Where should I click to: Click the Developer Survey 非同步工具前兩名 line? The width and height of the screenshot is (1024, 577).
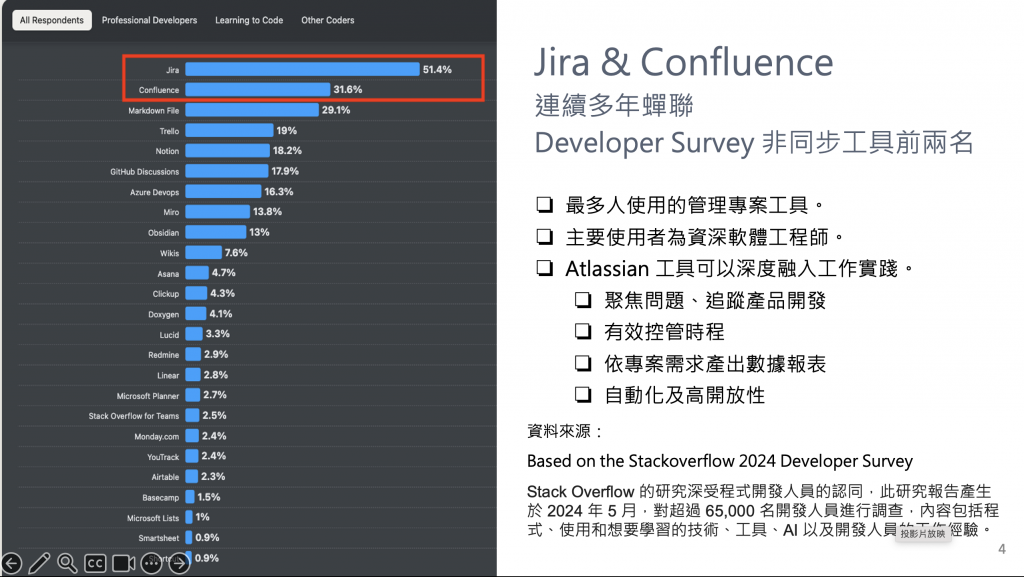[x=754, y=143]
